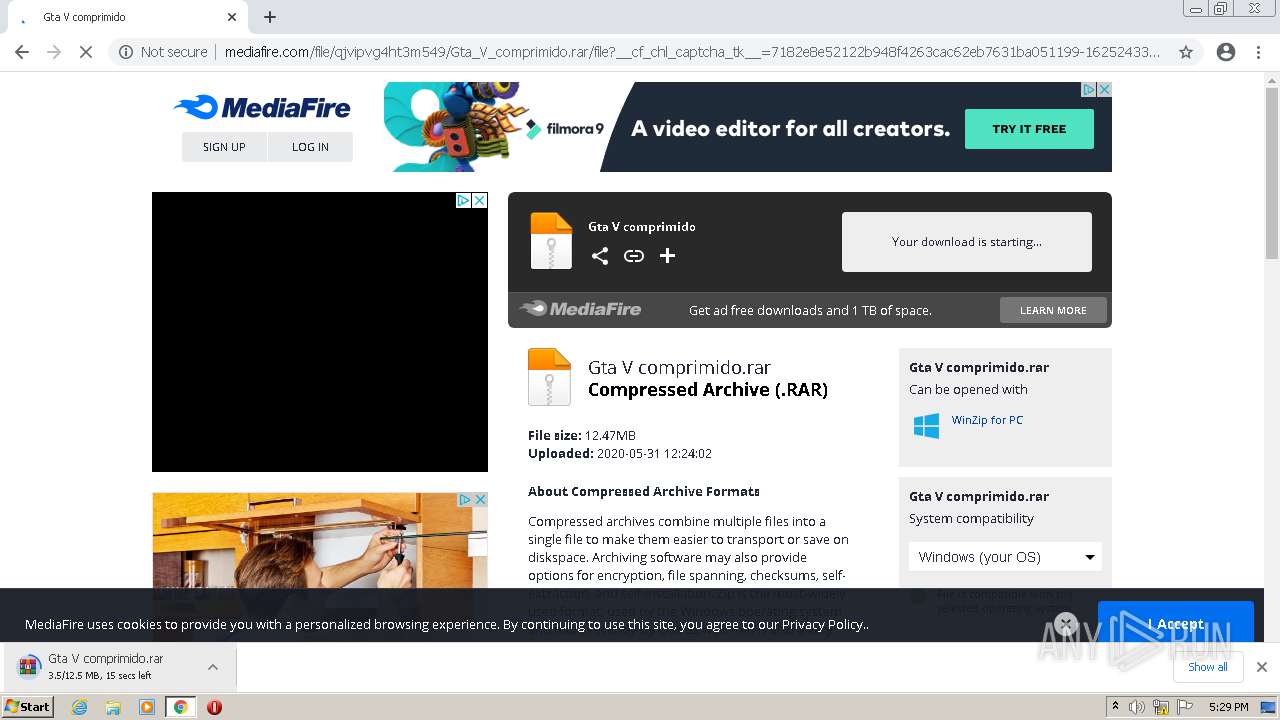This screenshot has height=720, width=1280.
Task: Launch Internet Explorer from taskbar
Action: [80, 707]
